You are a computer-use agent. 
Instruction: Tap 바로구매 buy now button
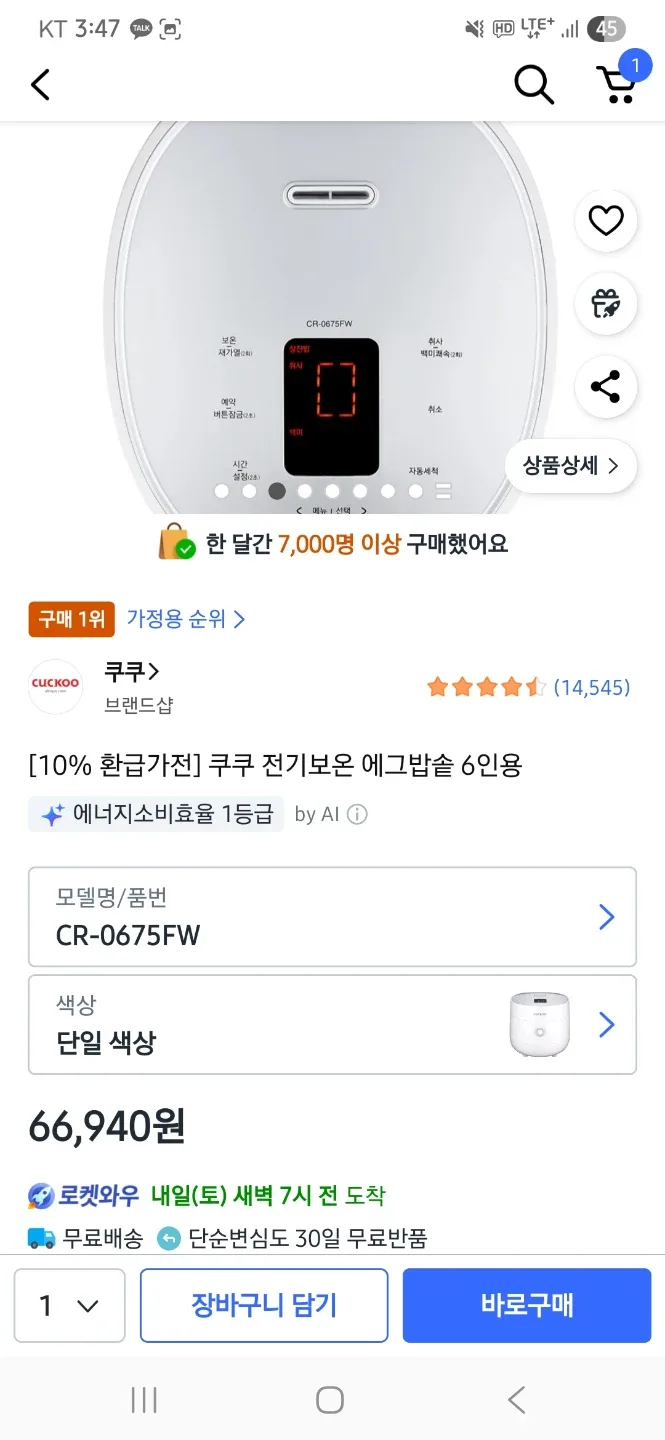(x=526, y=1305)
